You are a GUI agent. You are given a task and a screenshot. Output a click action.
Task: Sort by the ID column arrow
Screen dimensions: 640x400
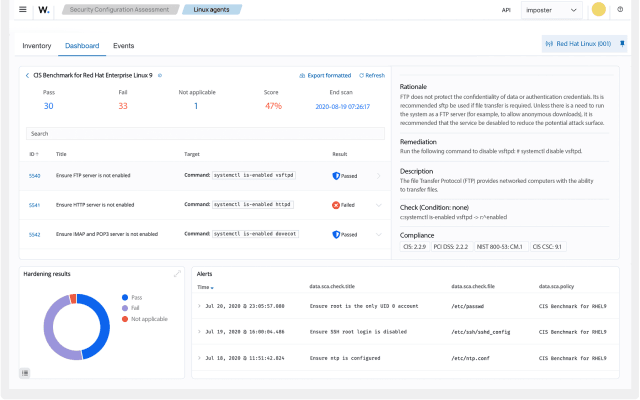pyautogui.click(x=37, y=154)
